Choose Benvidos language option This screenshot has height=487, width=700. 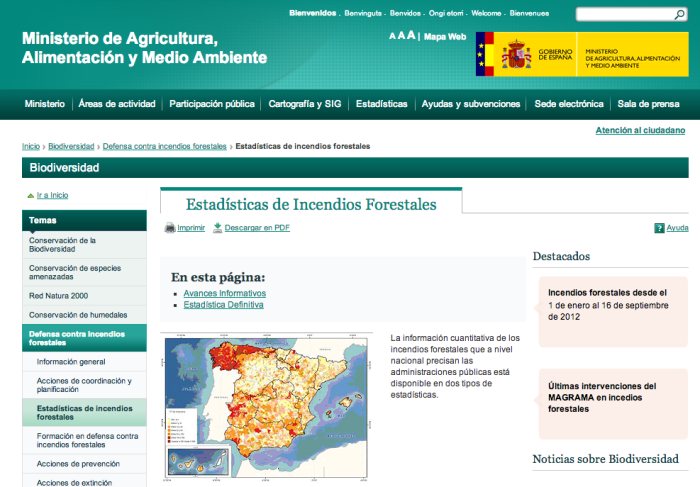tap(405, 13)
